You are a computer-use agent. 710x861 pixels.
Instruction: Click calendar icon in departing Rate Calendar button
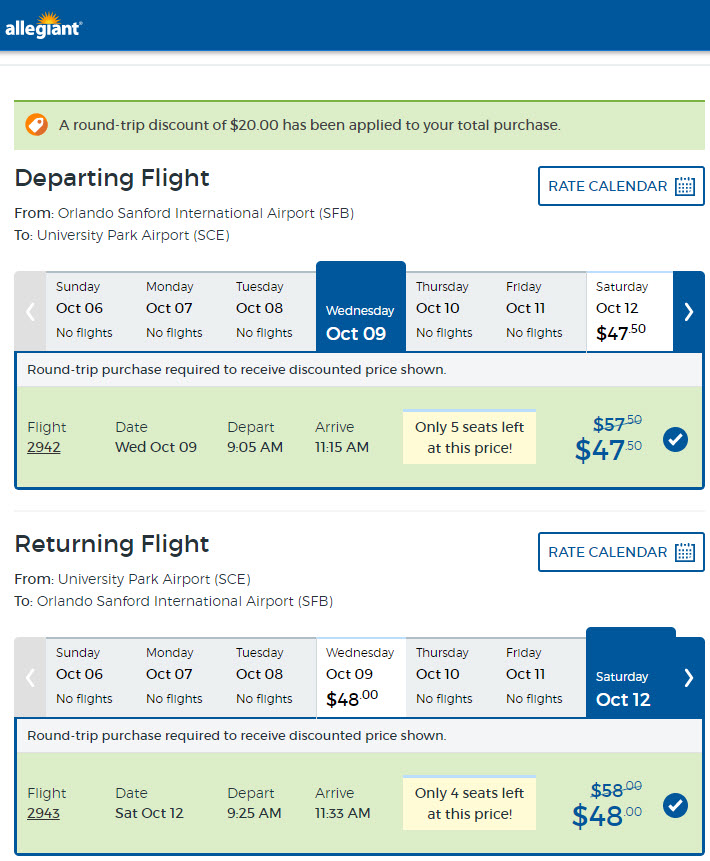coord(685,186)
